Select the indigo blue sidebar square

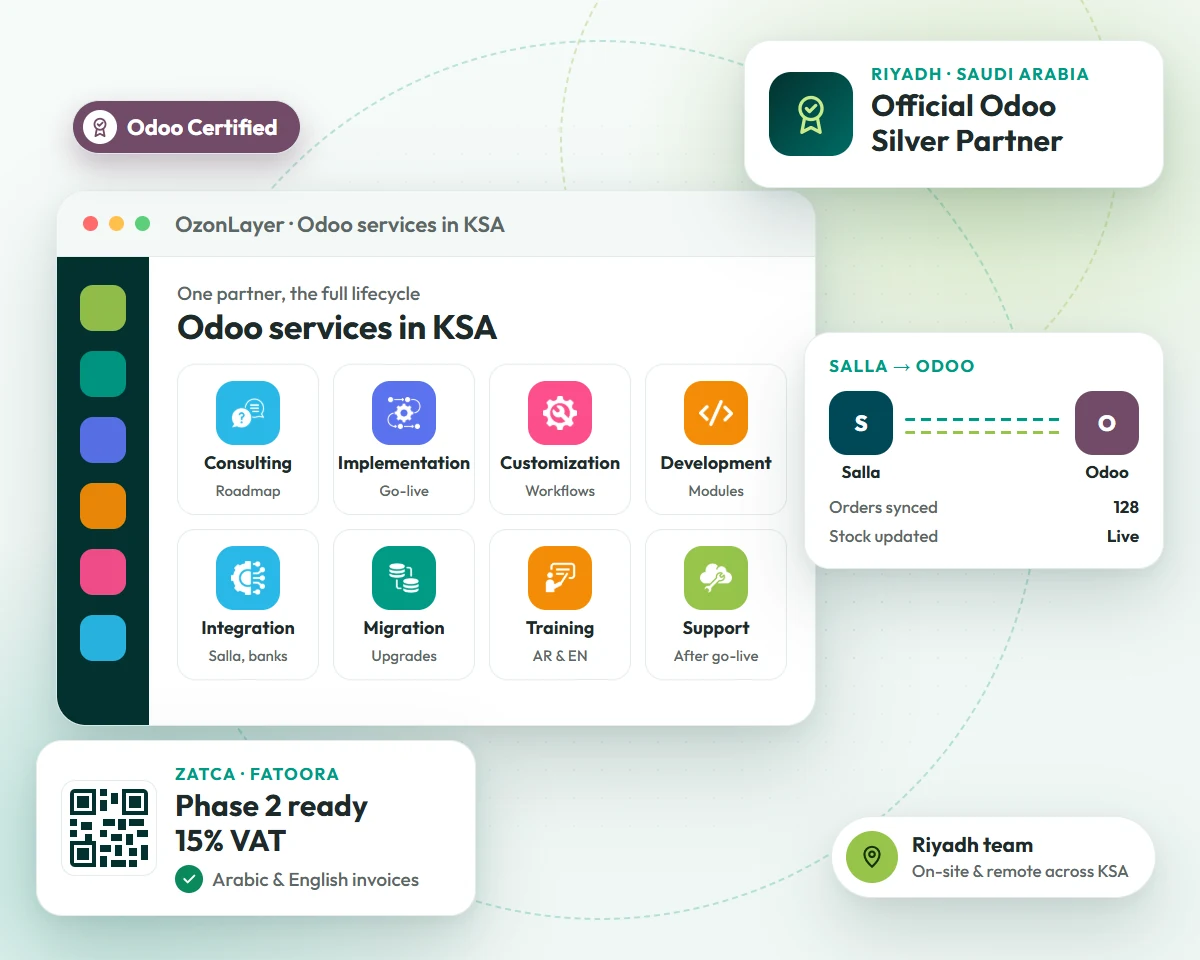(103, 440)
